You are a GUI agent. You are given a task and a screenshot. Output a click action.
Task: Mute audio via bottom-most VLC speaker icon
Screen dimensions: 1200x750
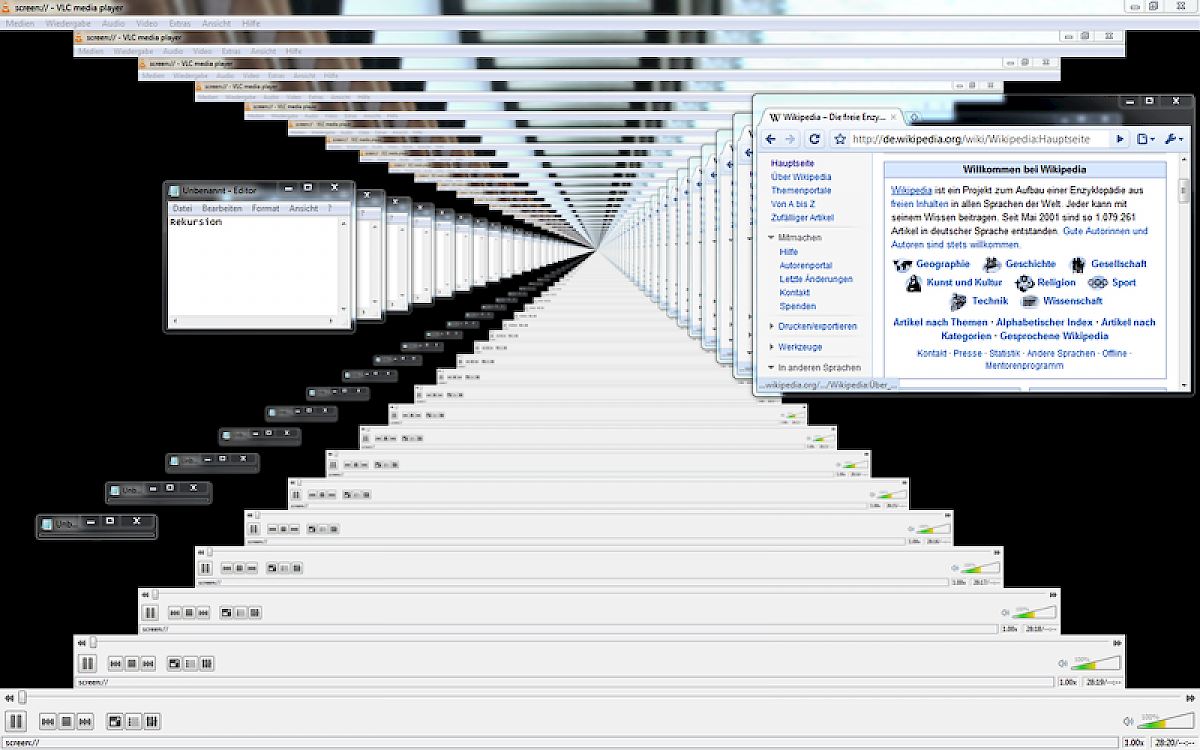(x=1128, y=721)
